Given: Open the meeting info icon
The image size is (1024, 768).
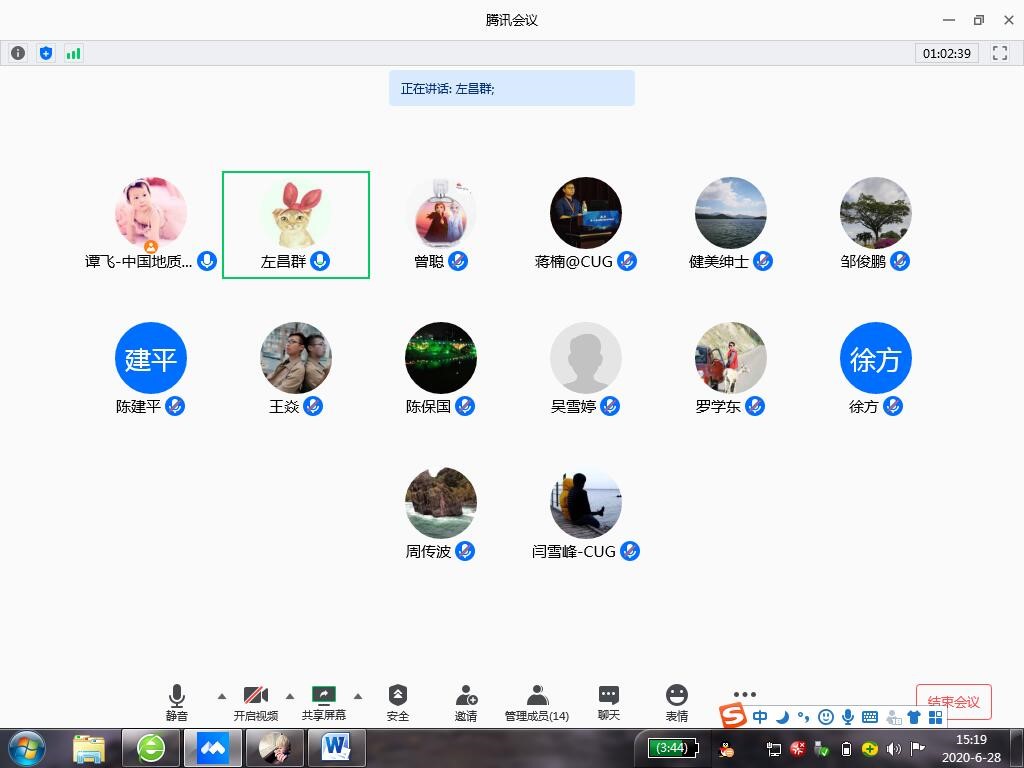Looking at the screenshot, I should pyautogui.click(x=18, y=53).
